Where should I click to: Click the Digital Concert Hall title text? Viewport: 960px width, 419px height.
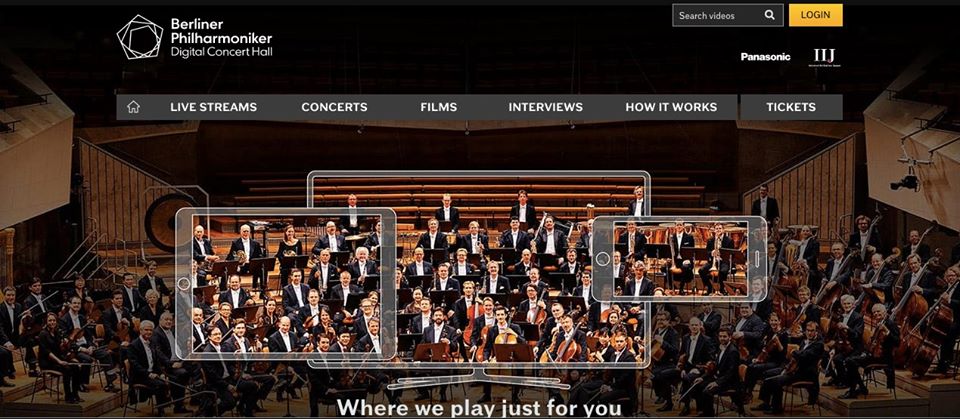tap(222, 53)
